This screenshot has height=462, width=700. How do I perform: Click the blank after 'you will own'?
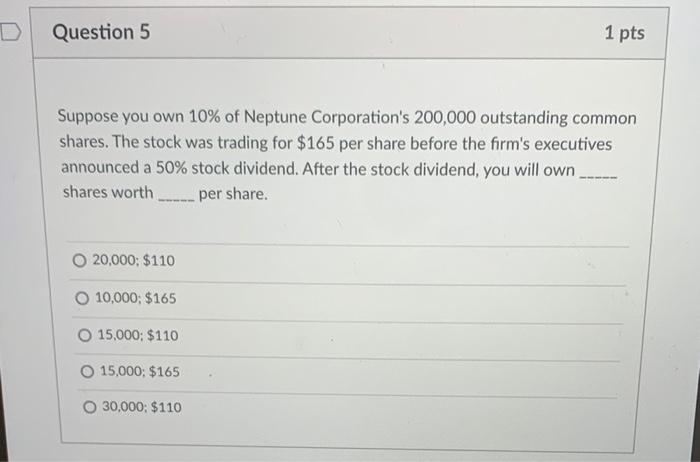[x=598, y=171]
